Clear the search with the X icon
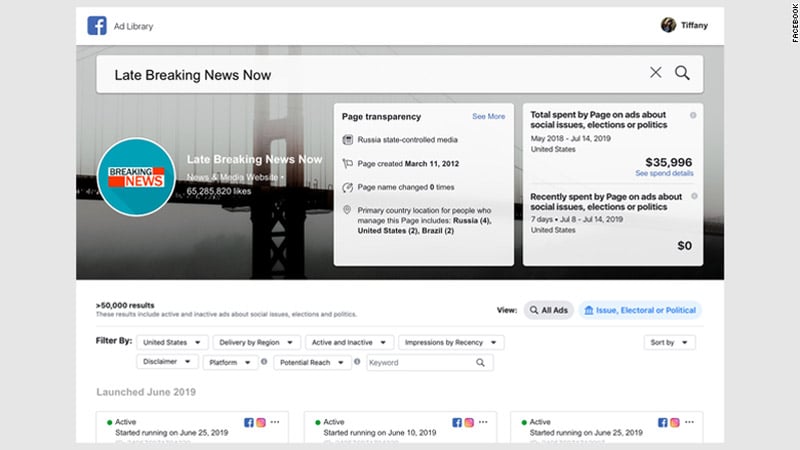Viewport: 800px width, 450px height. (x=656, y=73)
